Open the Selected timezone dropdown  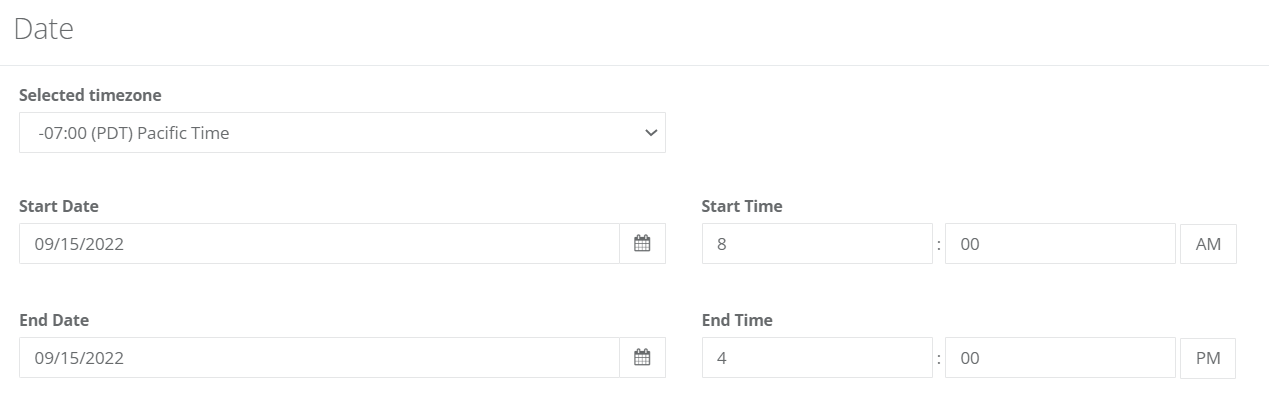[x=342, y=132]
